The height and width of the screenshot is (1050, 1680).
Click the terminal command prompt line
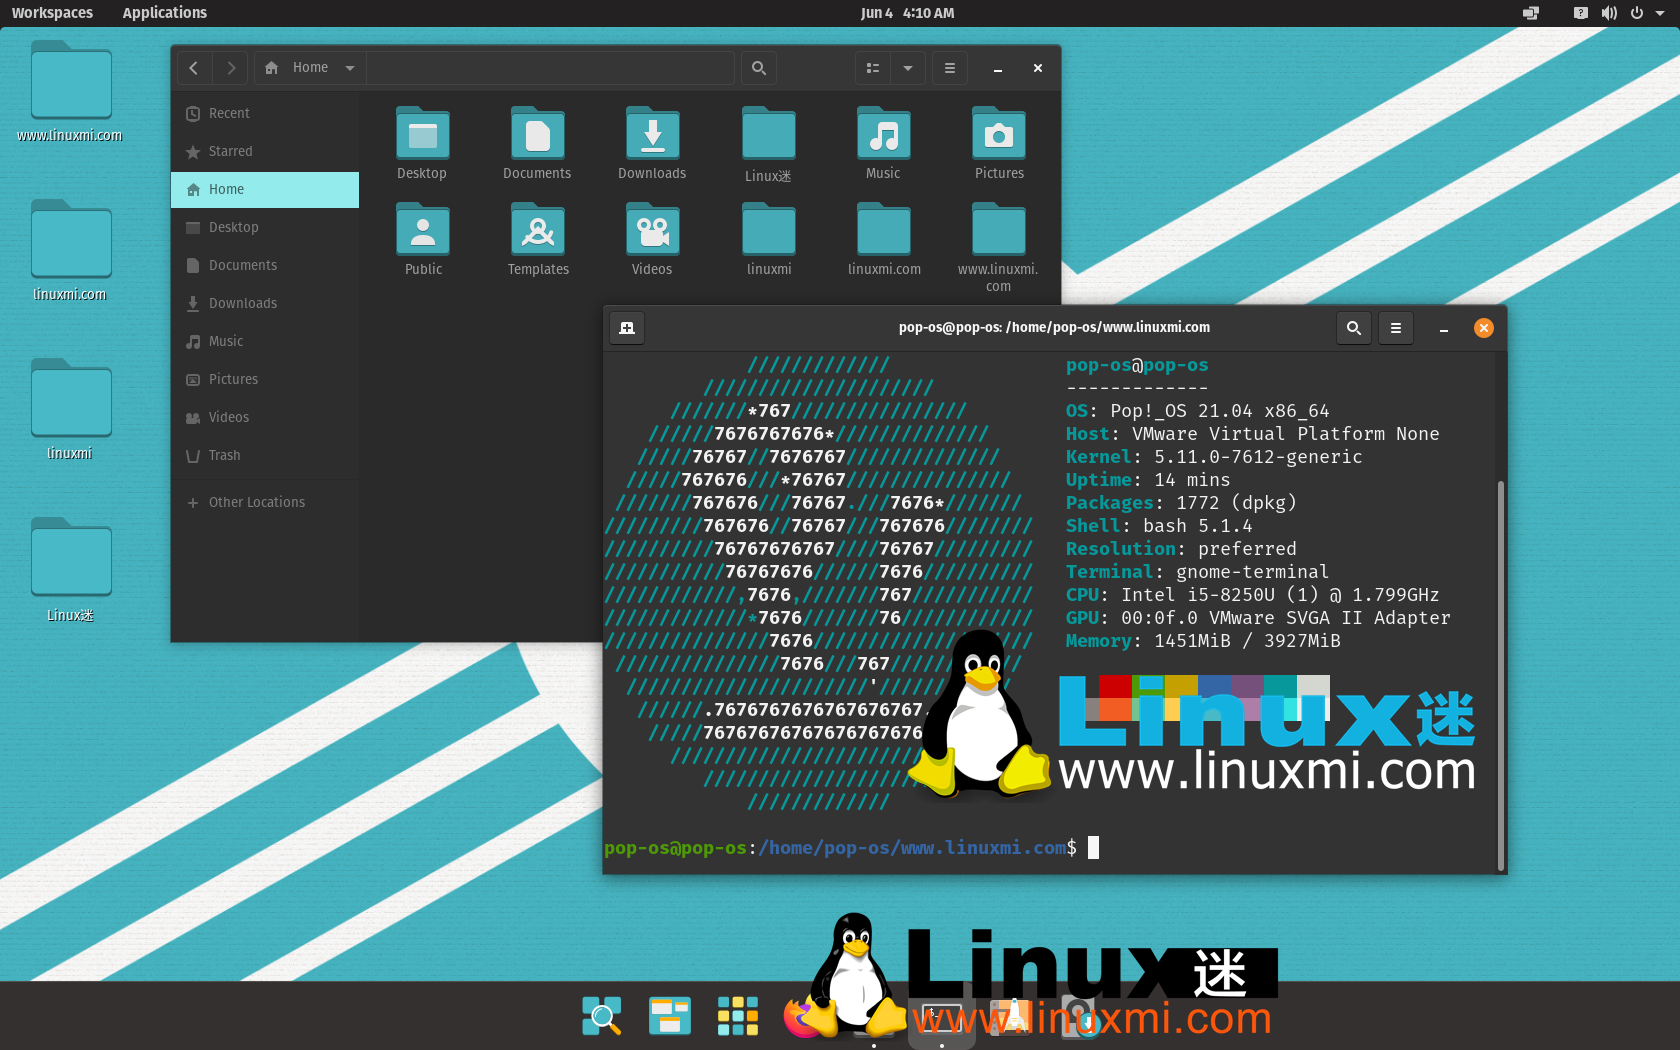point(851,848)
